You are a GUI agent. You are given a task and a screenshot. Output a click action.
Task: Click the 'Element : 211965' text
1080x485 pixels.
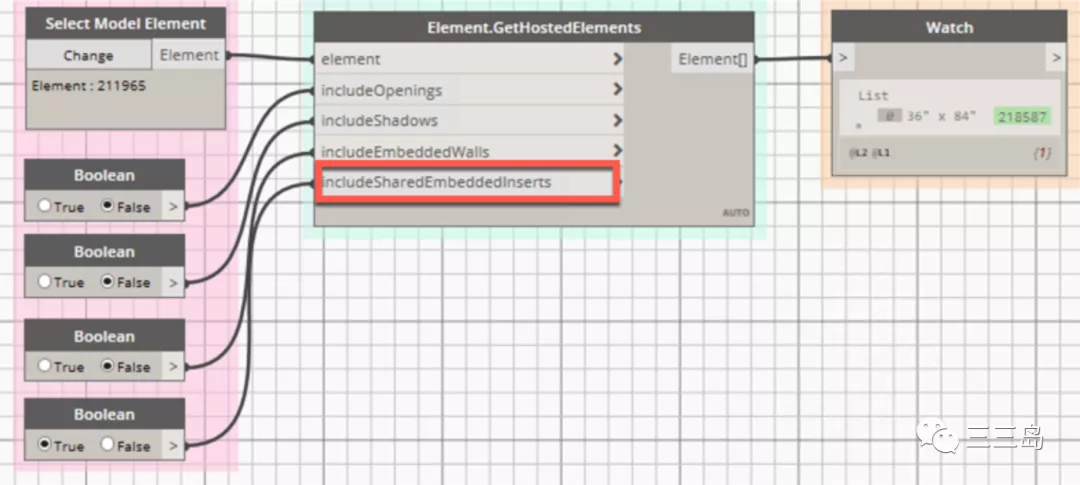89,87
